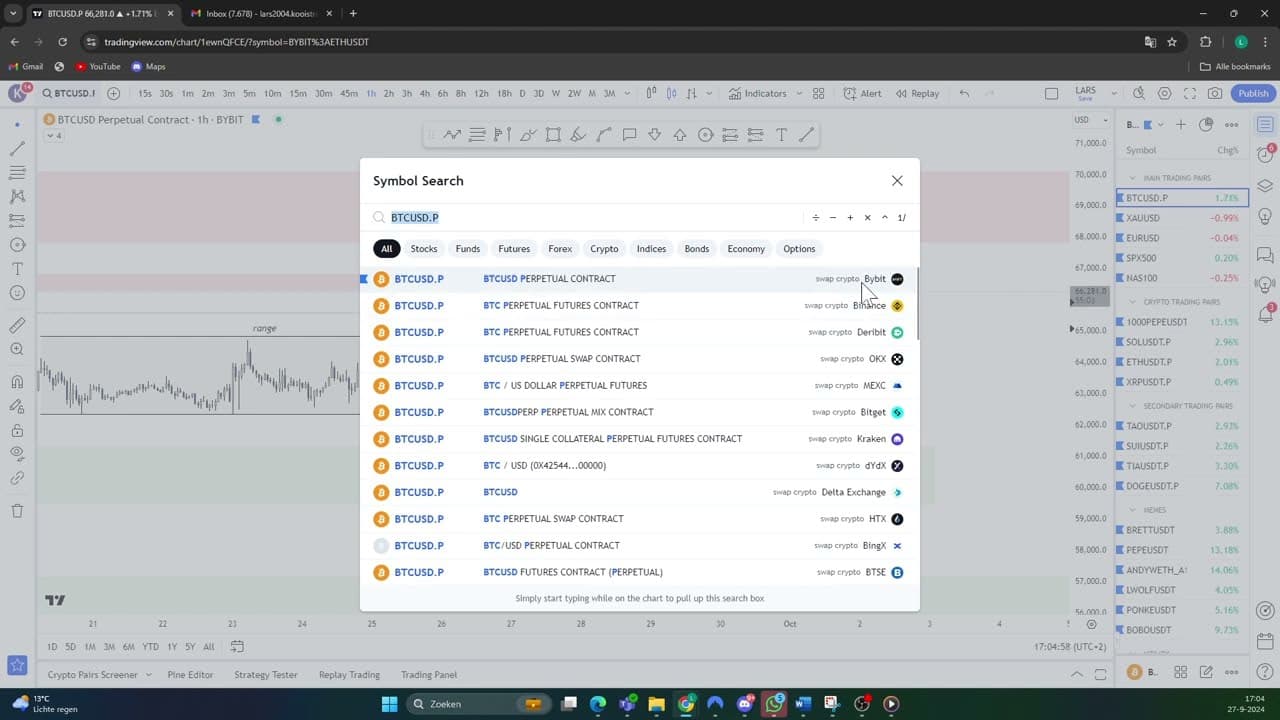This screenshot has height=720, width=1280.
Task: Select the Indices filter chip
Action: pyautogui.click(x=651, y=249)
